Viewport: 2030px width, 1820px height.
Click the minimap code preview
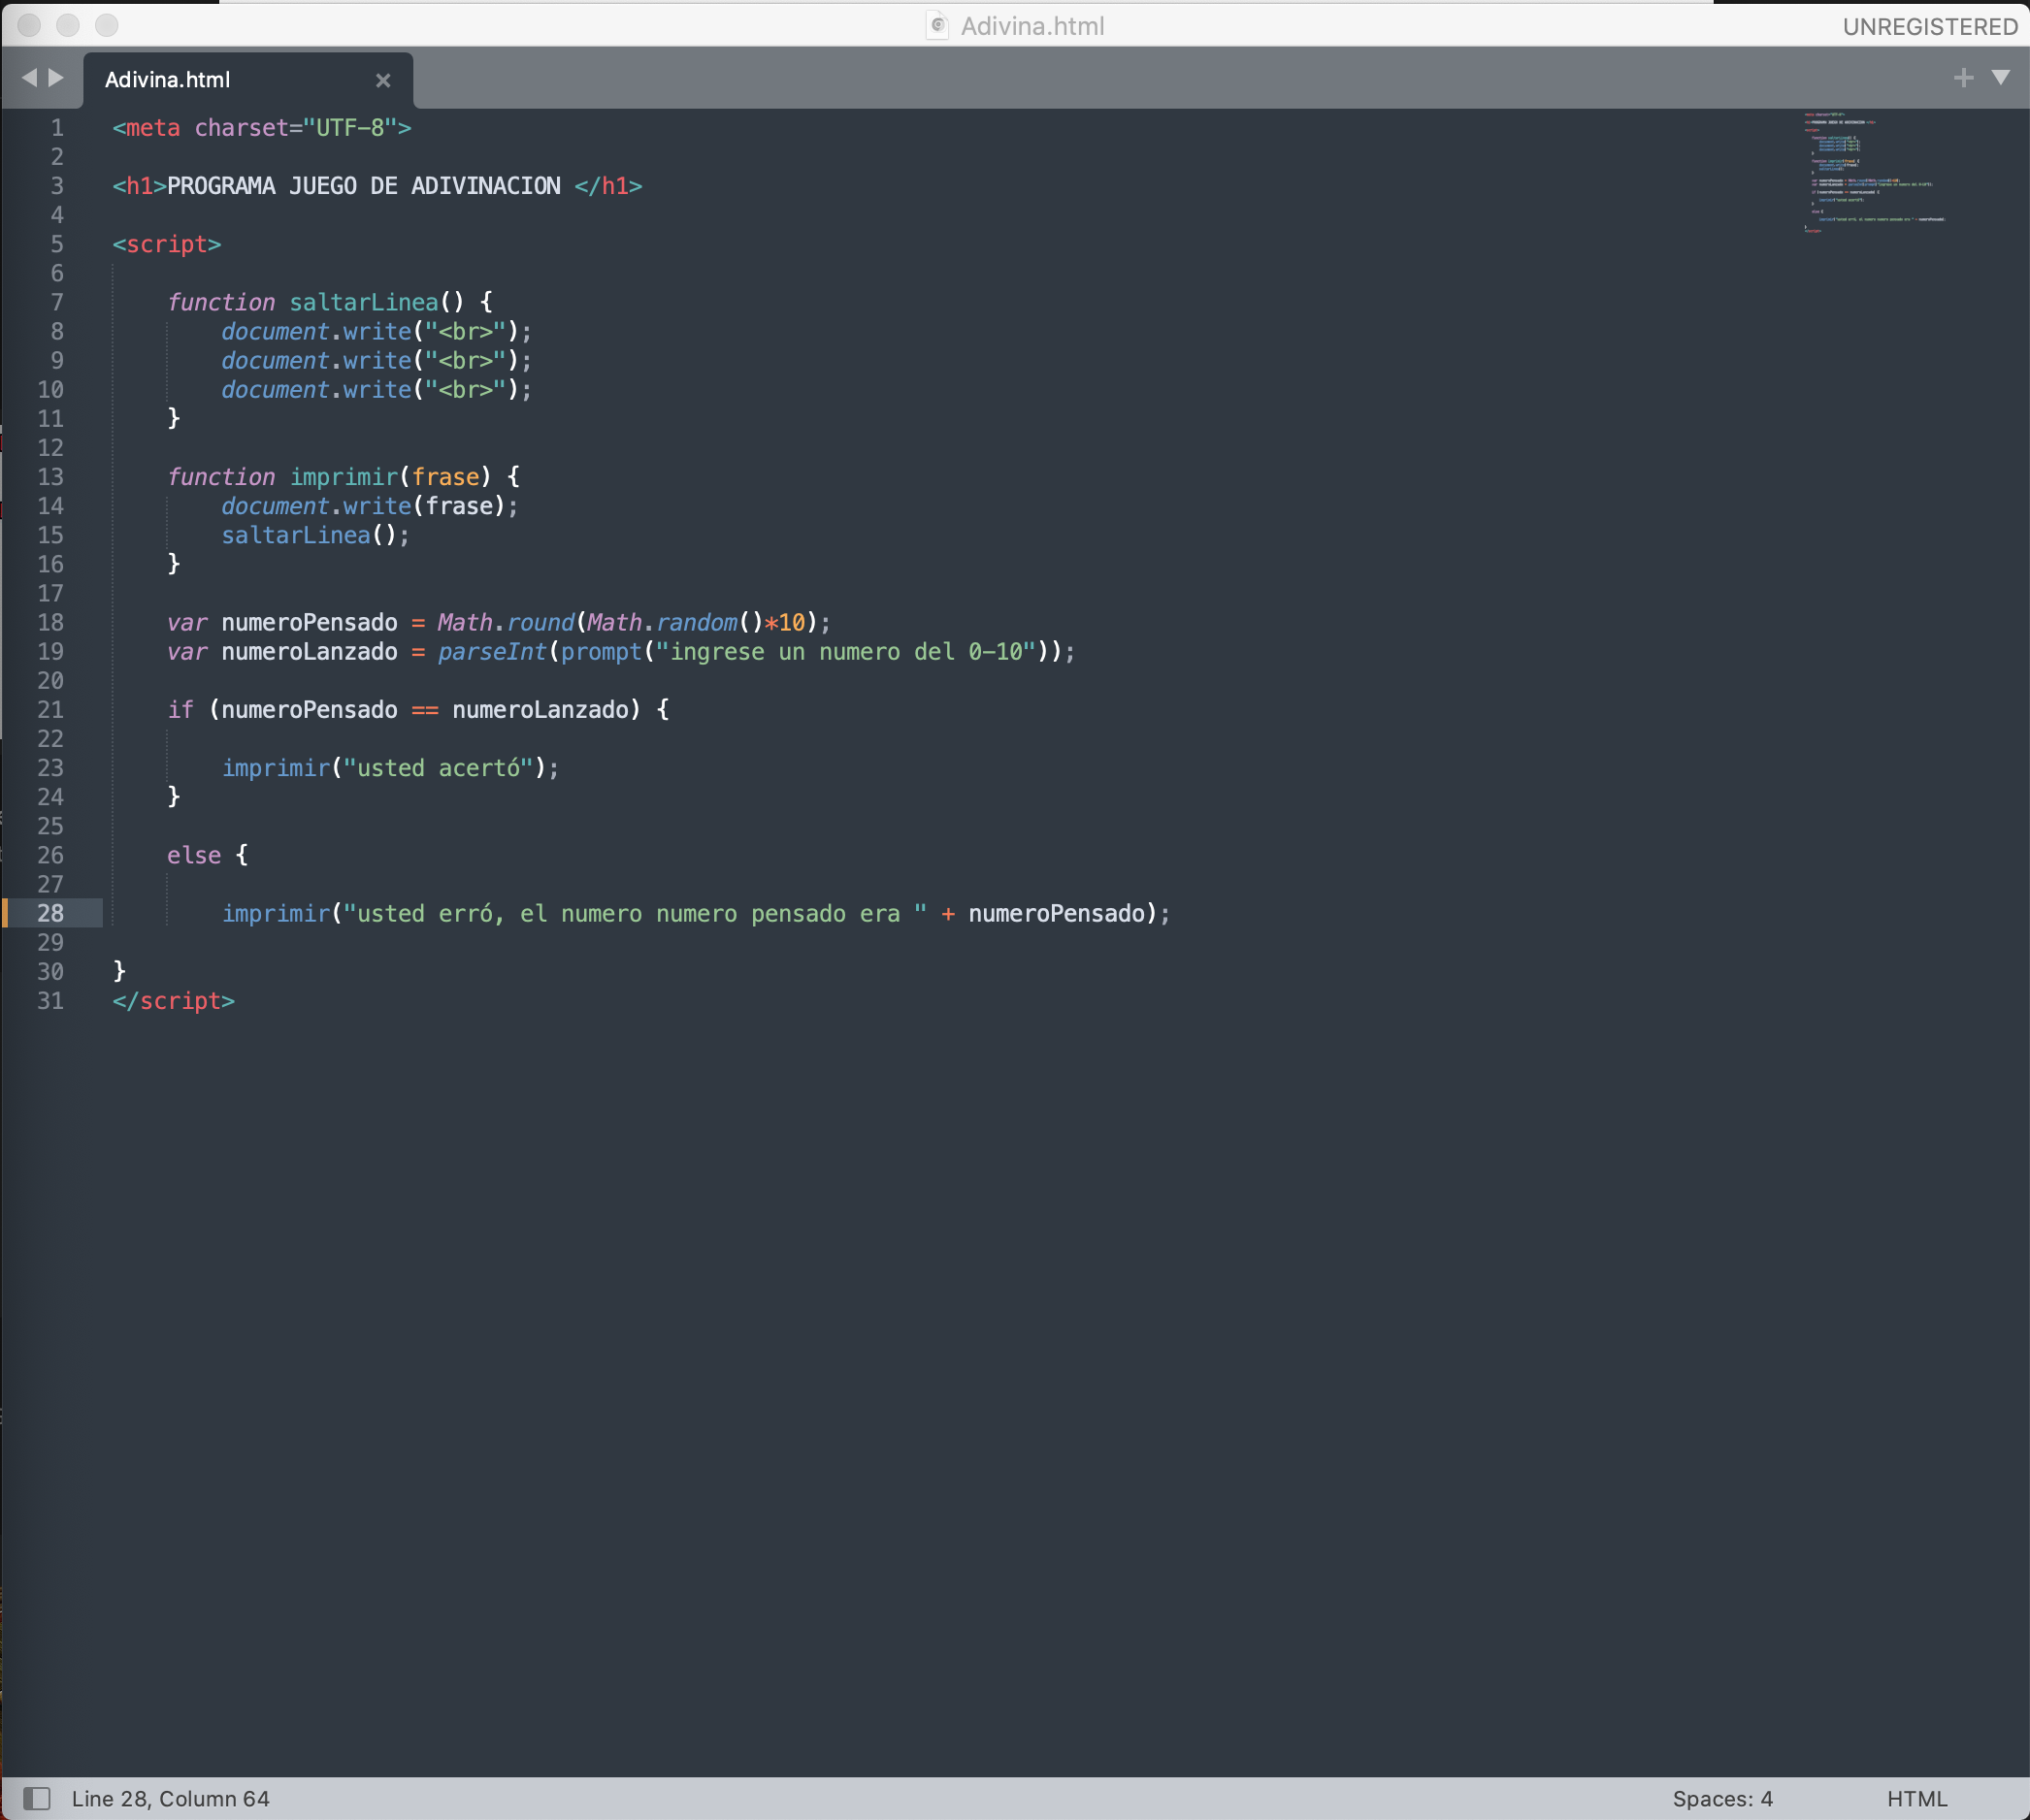click(x=1873, y=173)
